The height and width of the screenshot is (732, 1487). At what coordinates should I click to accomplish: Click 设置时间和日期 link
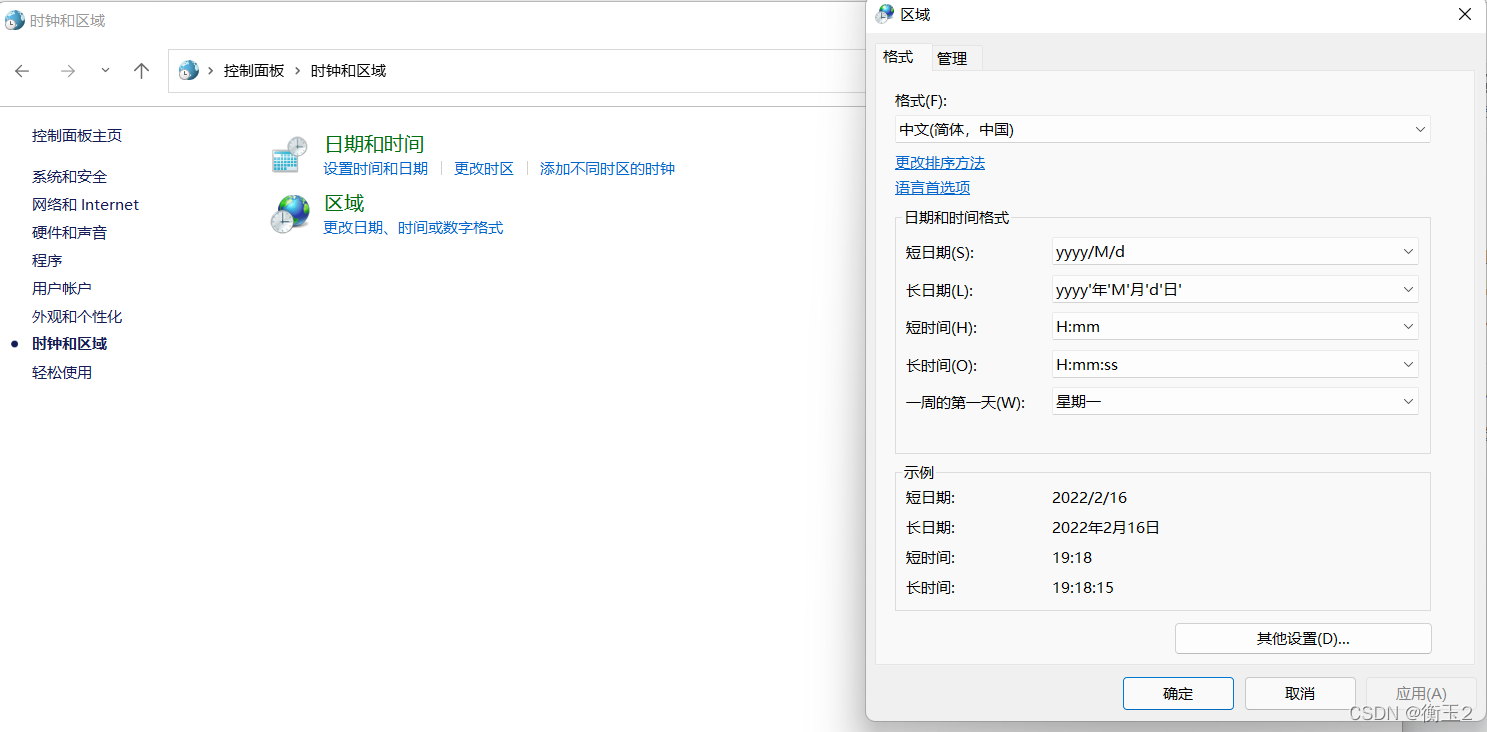376,169
